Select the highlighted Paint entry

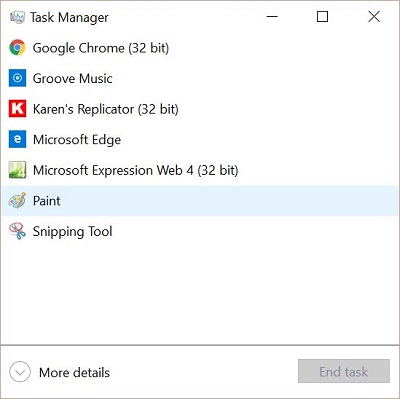tap(200, 201)
